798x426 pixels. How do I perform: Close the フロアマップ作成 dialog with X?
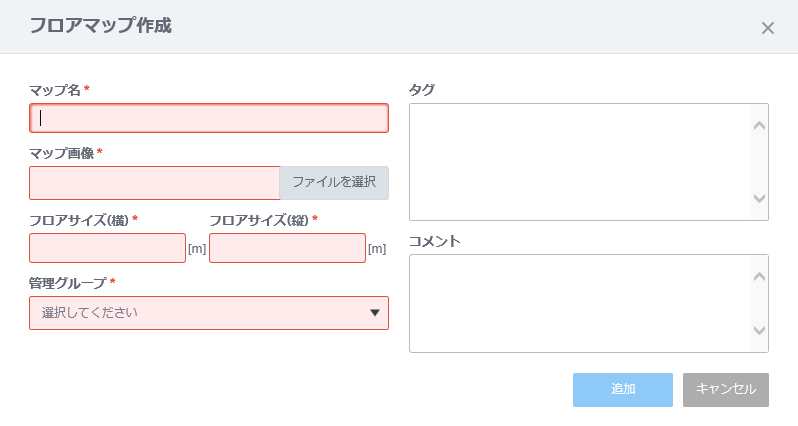(767, 28)
